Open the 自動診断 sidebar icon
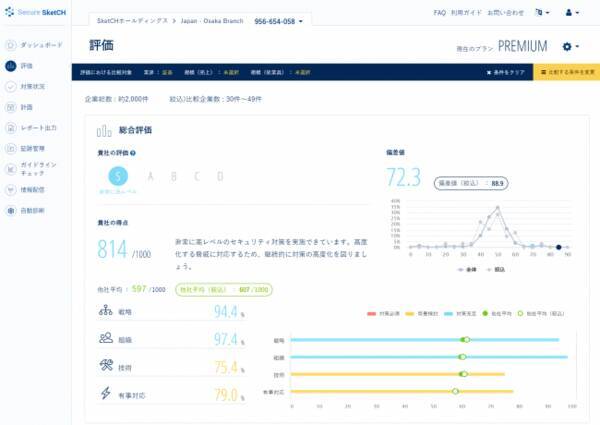Screen dimensions: 600x425 (10, 210)
